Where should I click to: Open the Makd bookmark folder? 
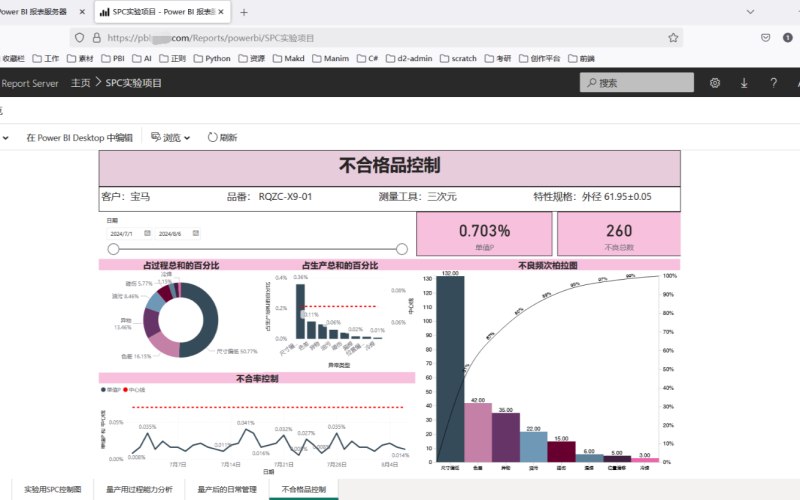[x=289, y=59]
